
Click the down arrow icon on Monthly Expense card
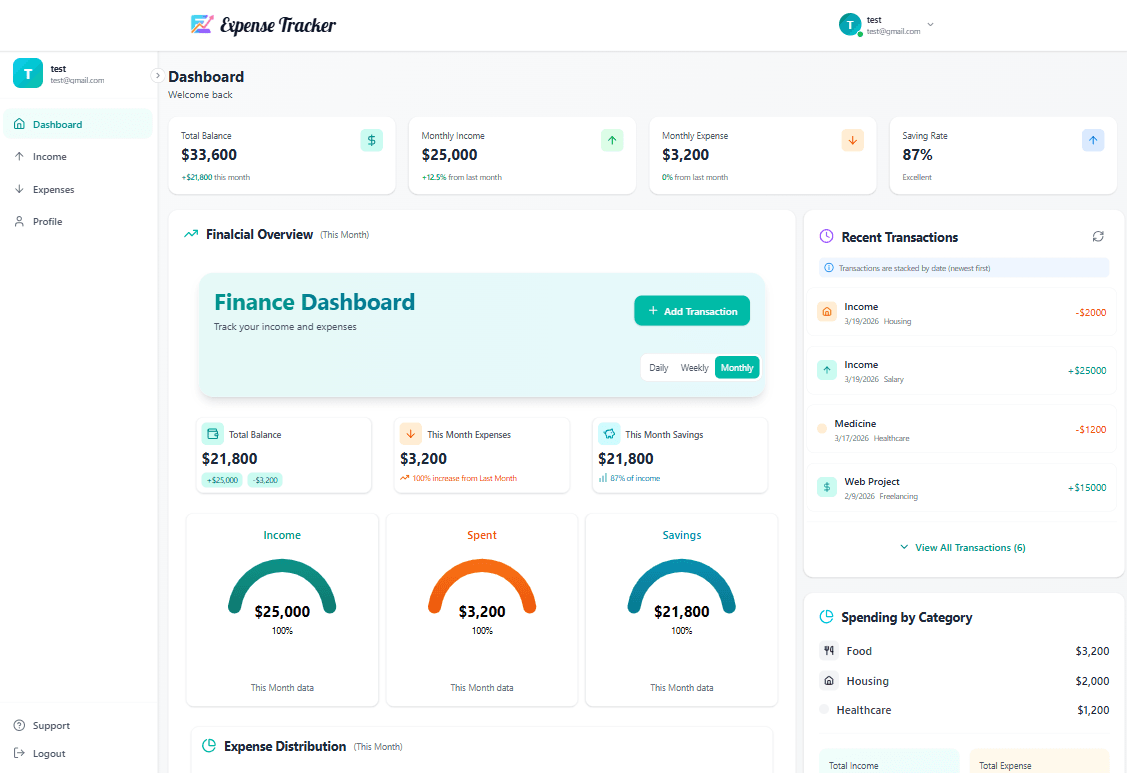(x=852, y=140)
